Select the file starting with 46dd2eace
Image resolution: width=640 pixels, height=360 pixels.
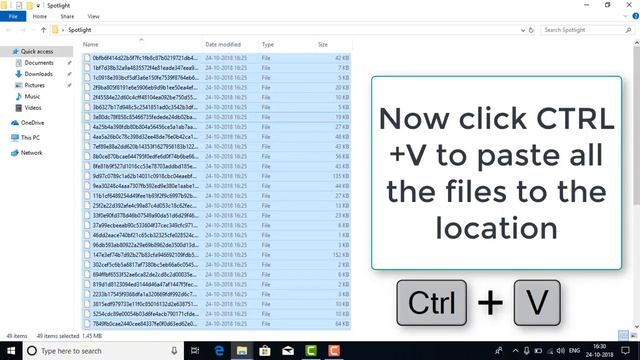tap(216, 235)
